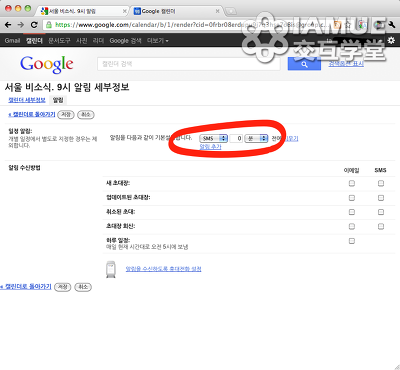Image resolution: width=400 pixels, height=370 pixels.
Task: Click the Google logo
Action: point(47,64)
